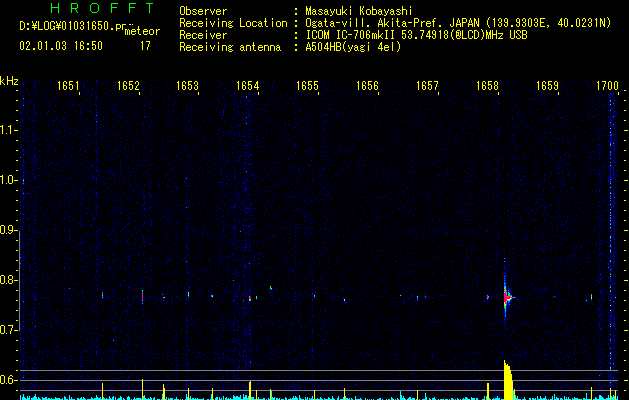Click the tall yellow intensity peak after 1658
629x400 pixels.
click(508, 380)
